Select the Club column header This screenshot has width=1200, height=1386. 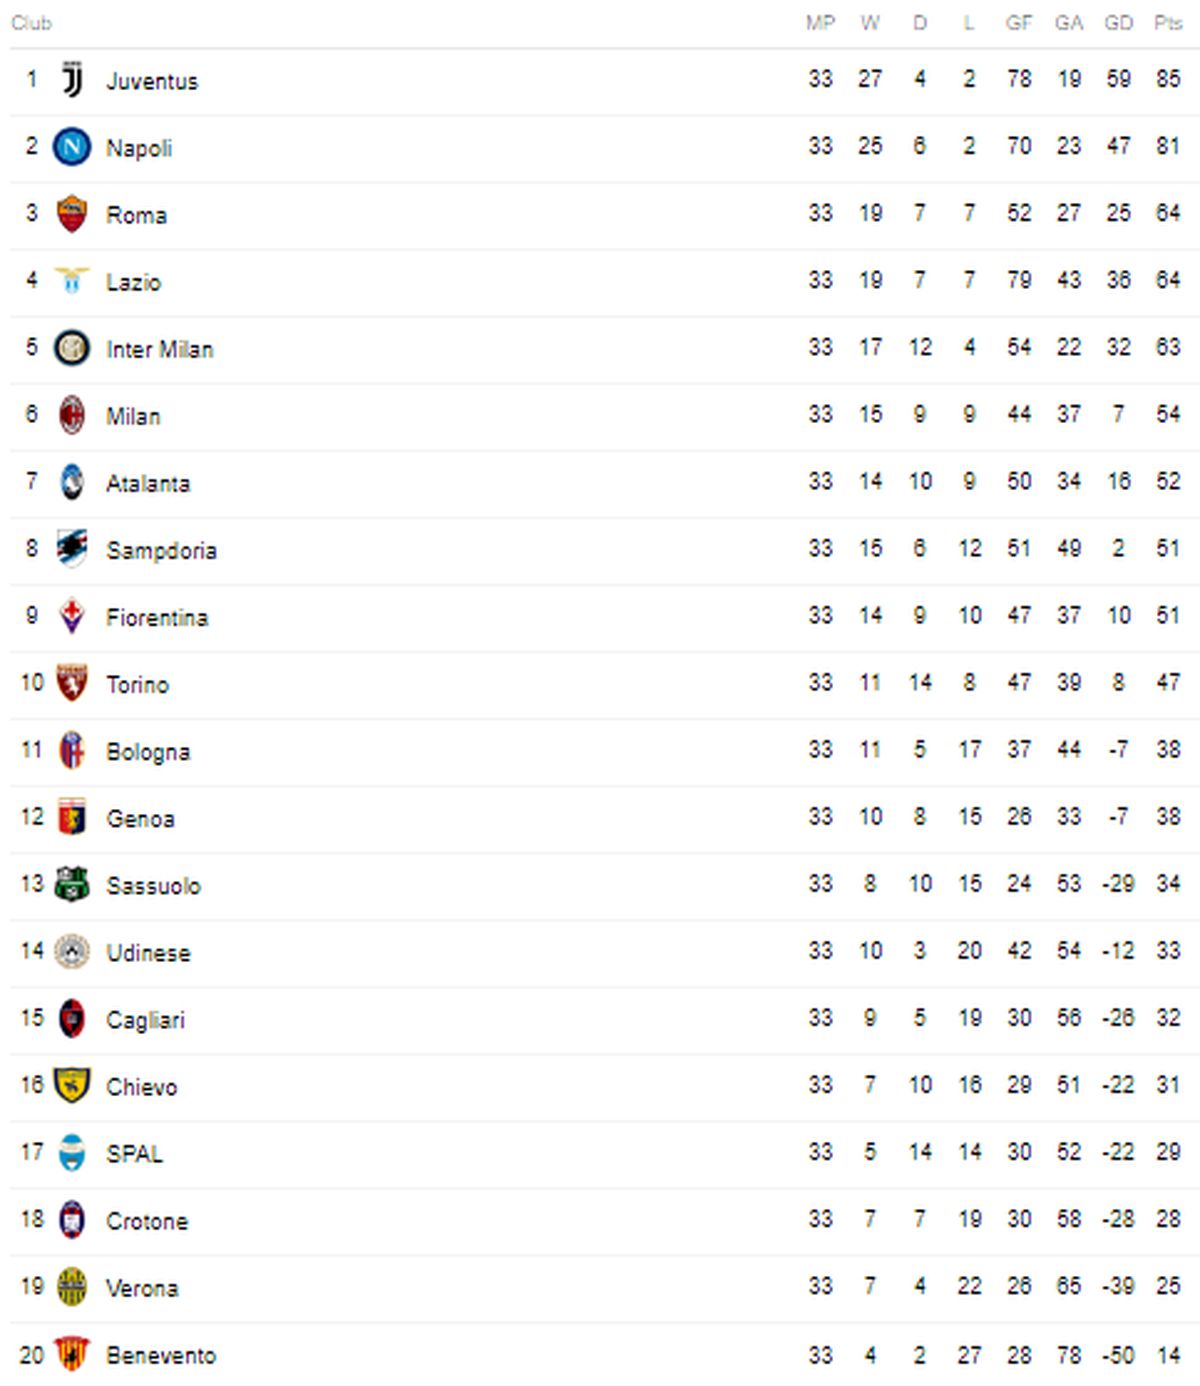coord(31,22)
